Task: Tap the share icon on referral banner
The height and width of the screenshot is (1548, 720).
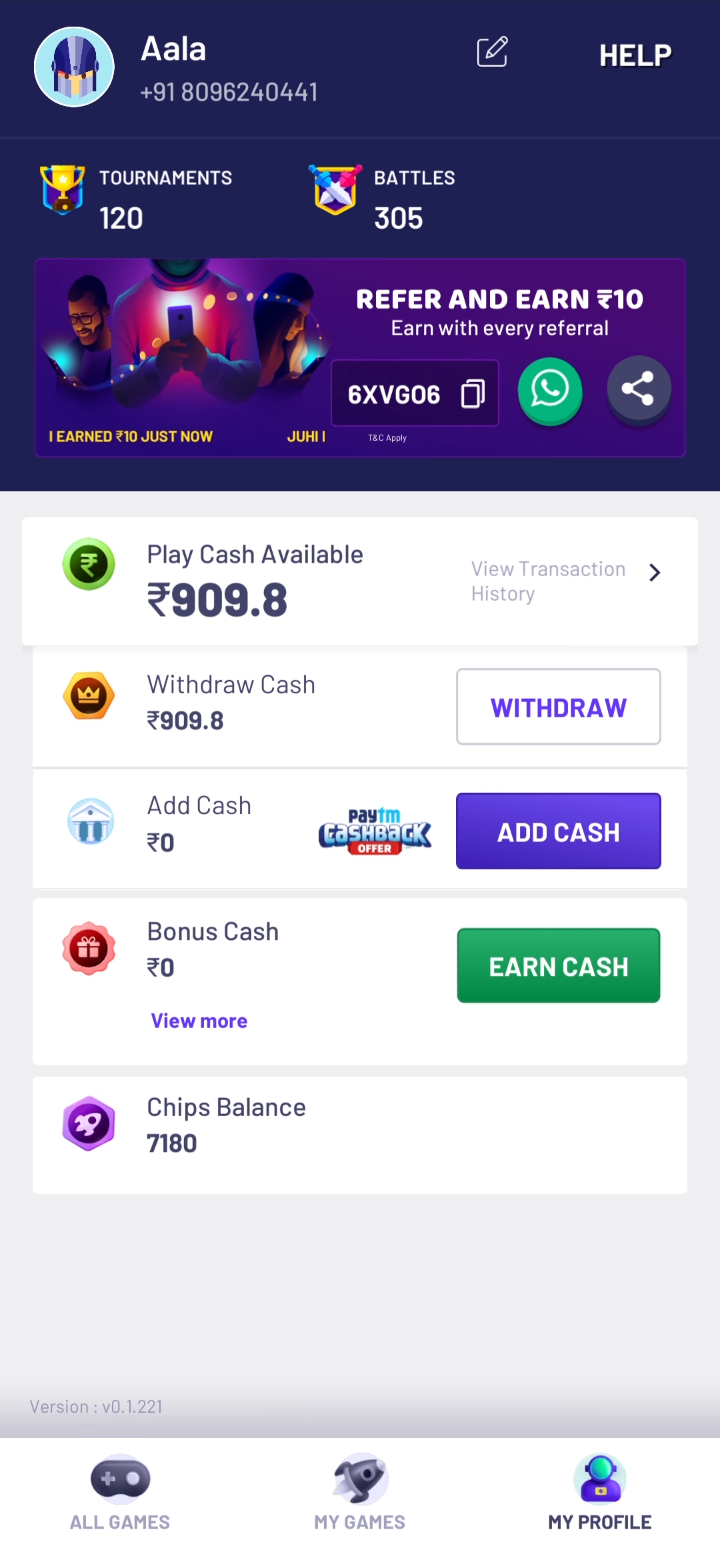Action: coord(638,388)
